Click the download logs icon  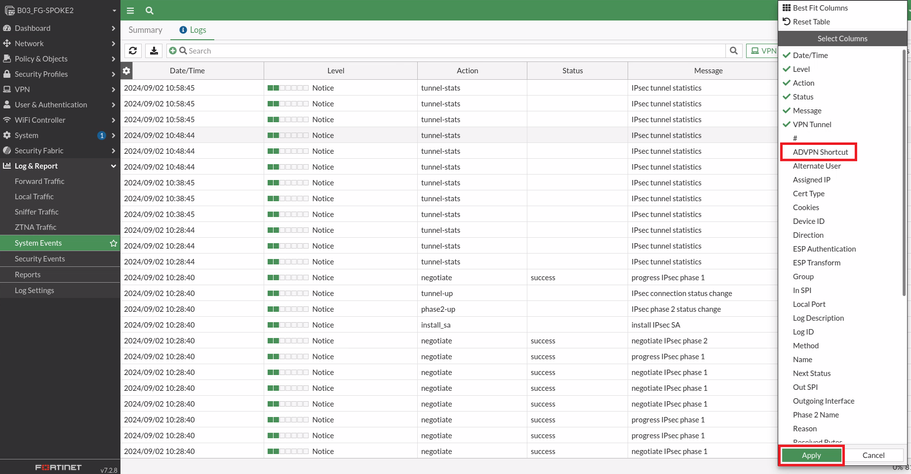point(154,51)
